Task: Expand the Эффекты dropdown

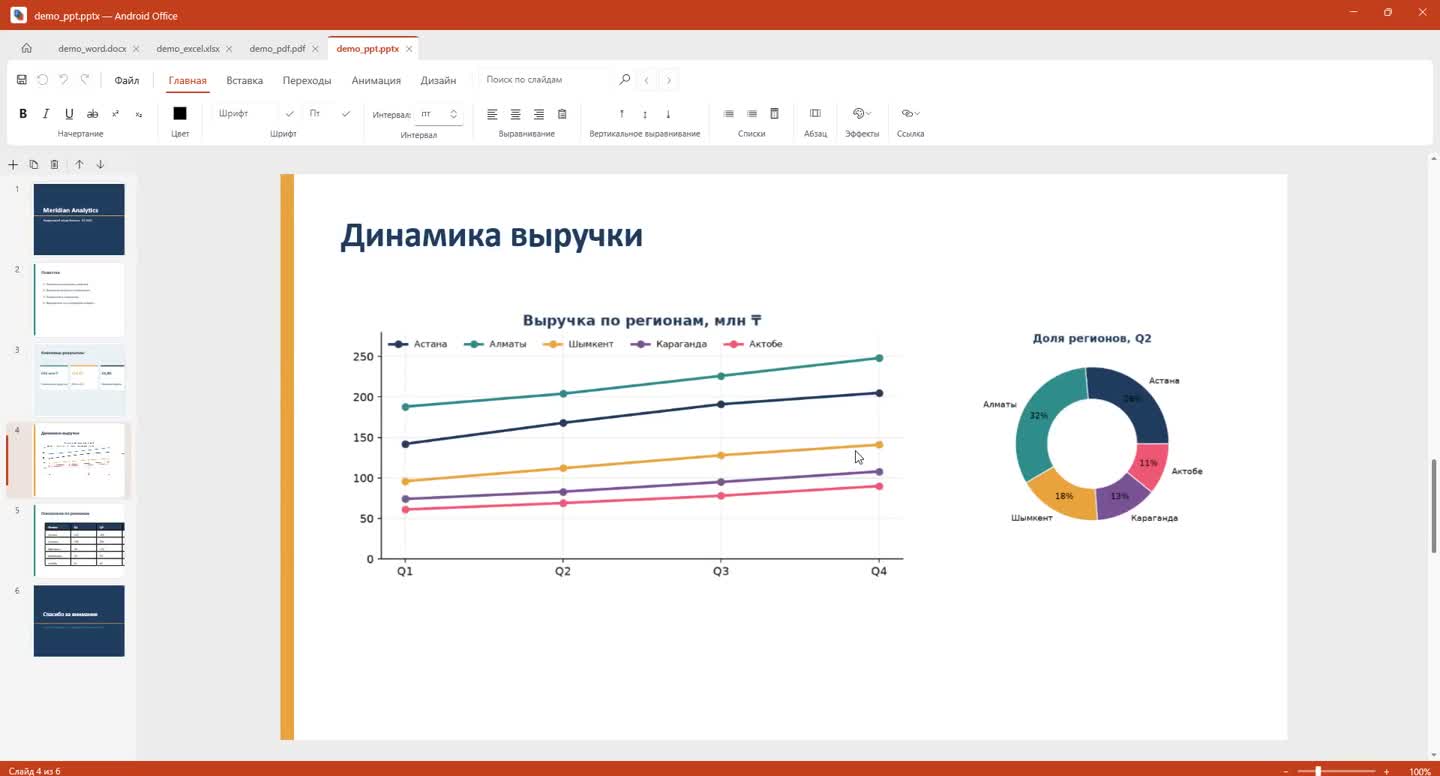Action: click(x=862, y=114)
